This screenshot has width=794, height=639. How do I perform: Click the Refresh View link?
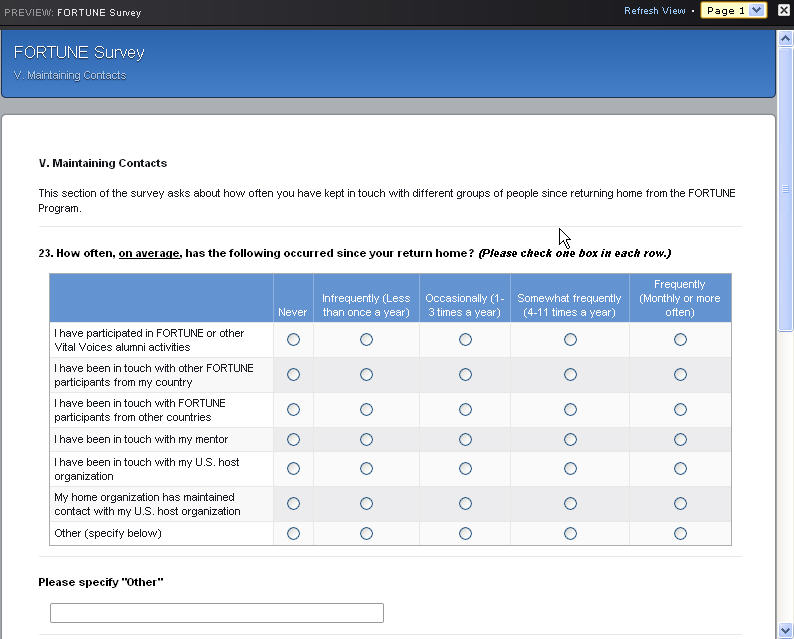(x=654, y=11)
